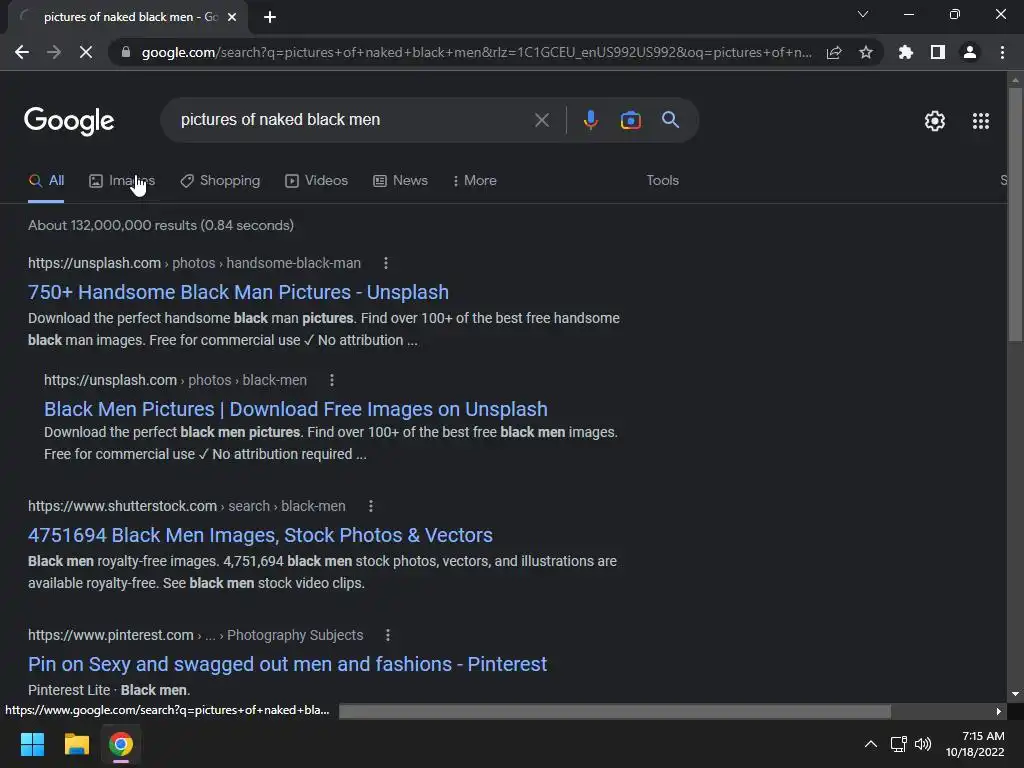Open options for the Shutterstock result
This screenshot has width=1024, height=768.
(x=371, y=506)
